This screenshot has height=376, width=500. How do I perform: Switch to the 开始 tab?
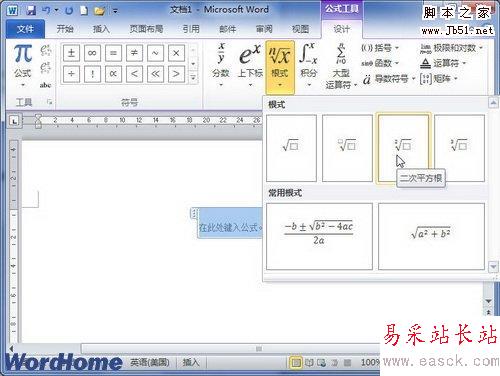[x=65, y=29]
